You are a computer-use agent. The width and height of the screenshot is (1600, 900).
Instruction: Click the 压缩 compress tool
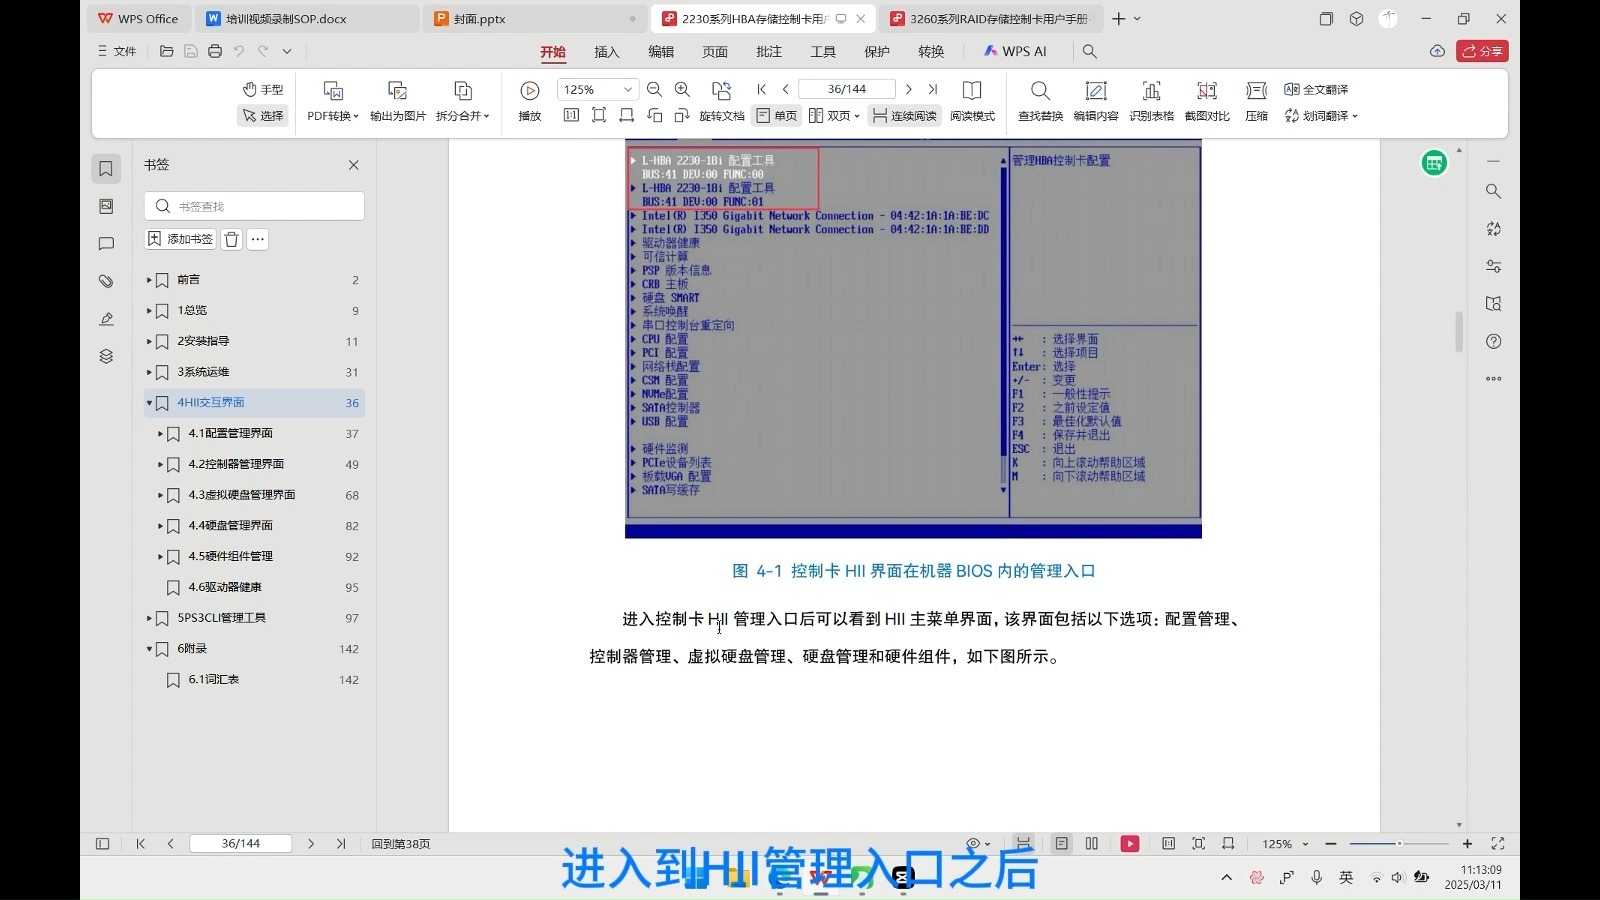pos(1257,102)
